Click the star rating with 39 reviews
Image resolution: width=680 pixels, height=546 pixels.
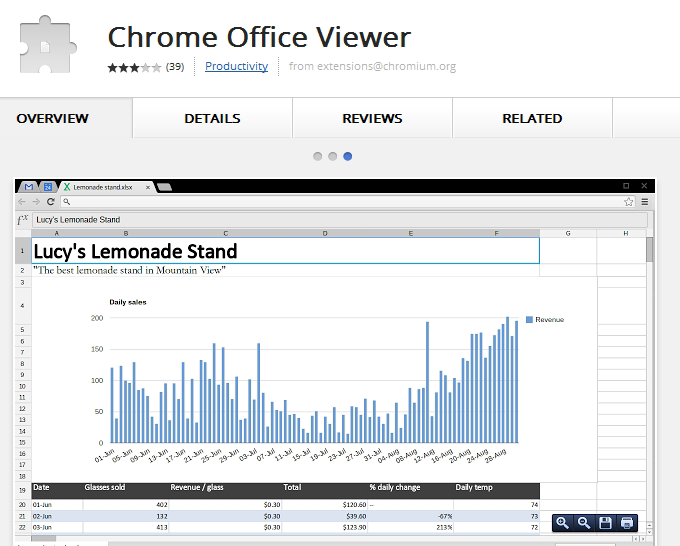[134, 67]
